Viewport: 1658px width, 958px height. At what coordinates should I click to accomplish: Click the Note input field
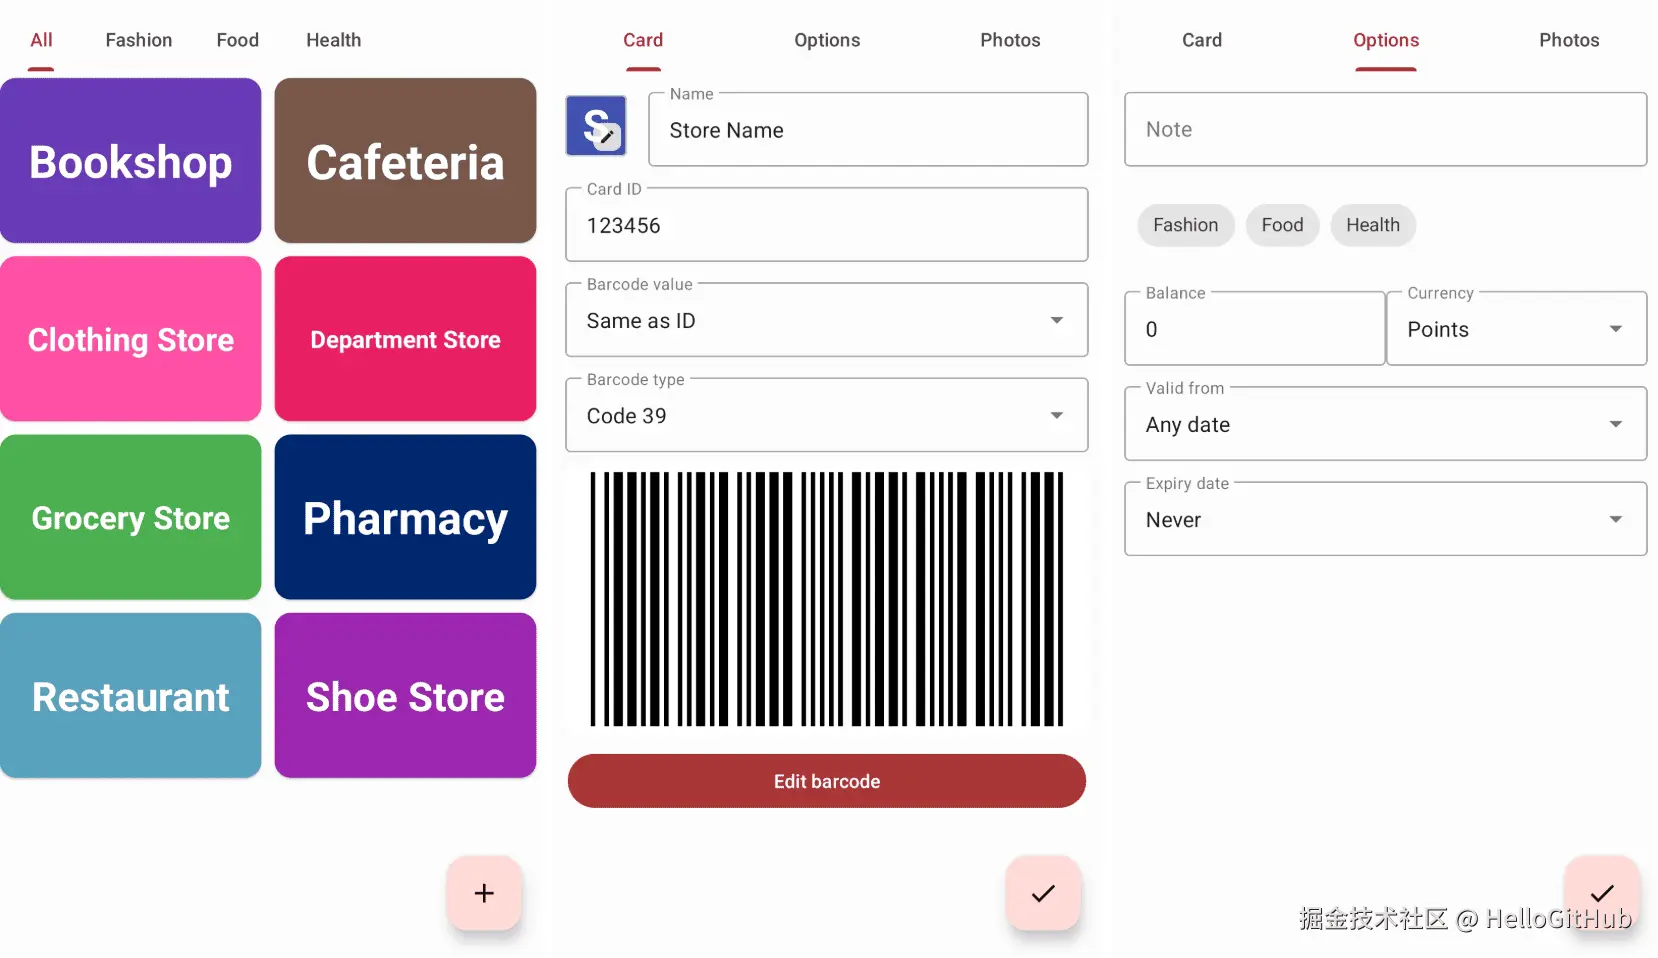pyautogui.click(x=1385, y=129)
